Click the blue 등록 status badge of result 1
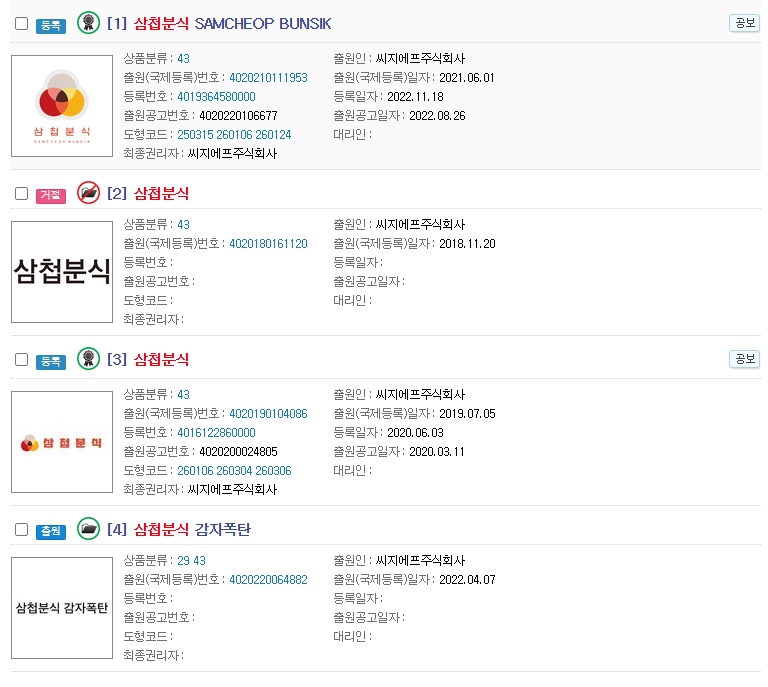The width and height of the screenshot is (768, 687). coord(51,25)
